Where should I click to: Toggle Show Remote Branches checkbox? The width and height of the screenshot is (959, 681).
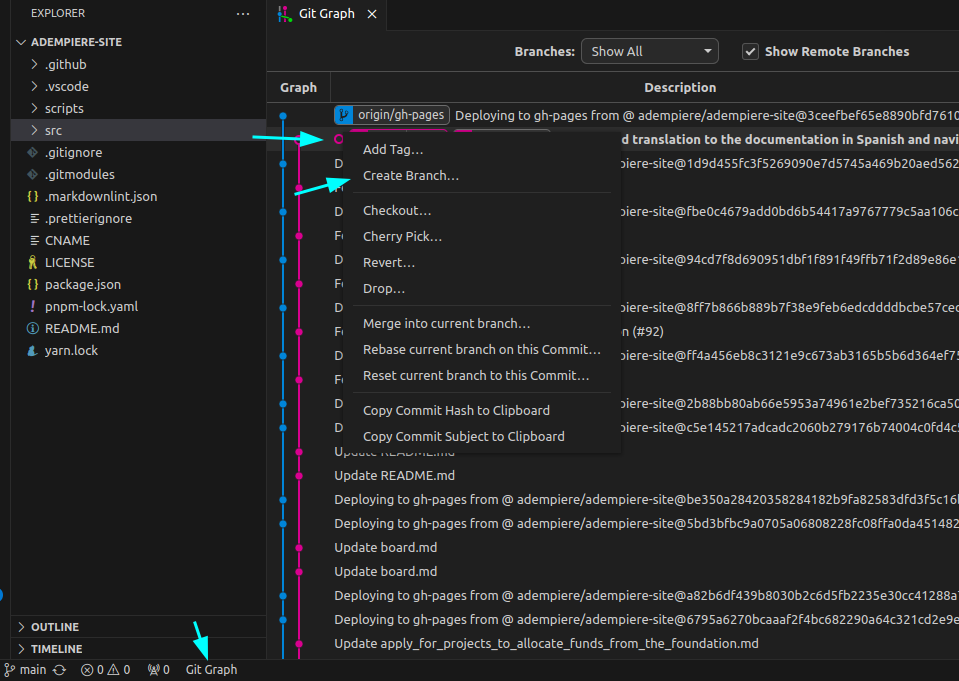(x=750, y=51)
